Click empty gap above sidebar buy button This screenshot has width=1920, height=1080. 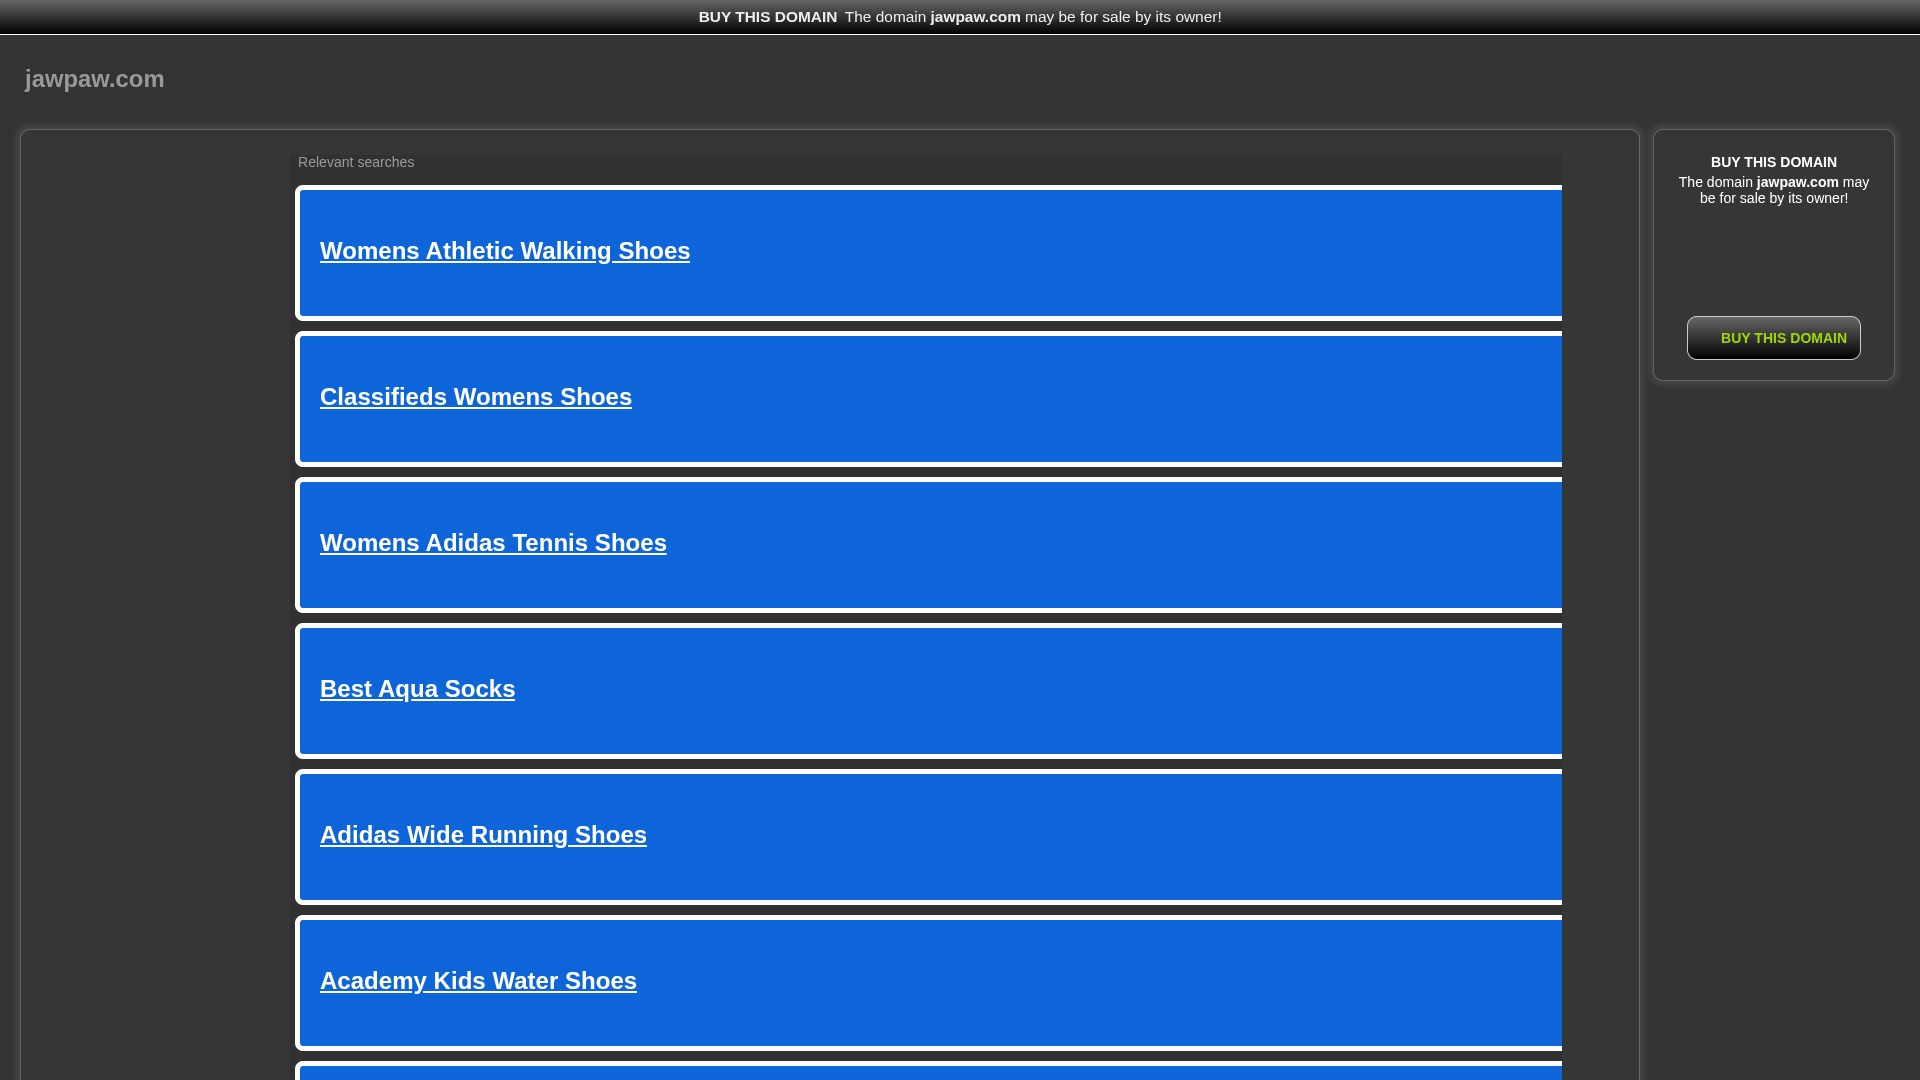[1773, 260]
